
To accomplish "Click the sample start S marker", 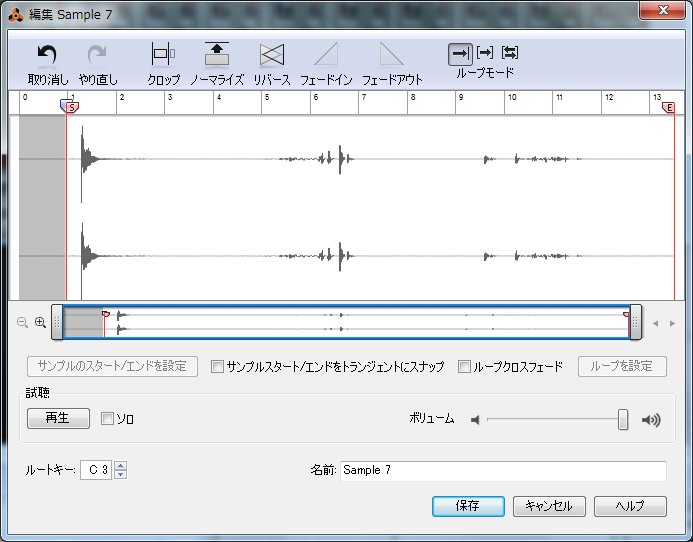I will [x=72, y=107].
